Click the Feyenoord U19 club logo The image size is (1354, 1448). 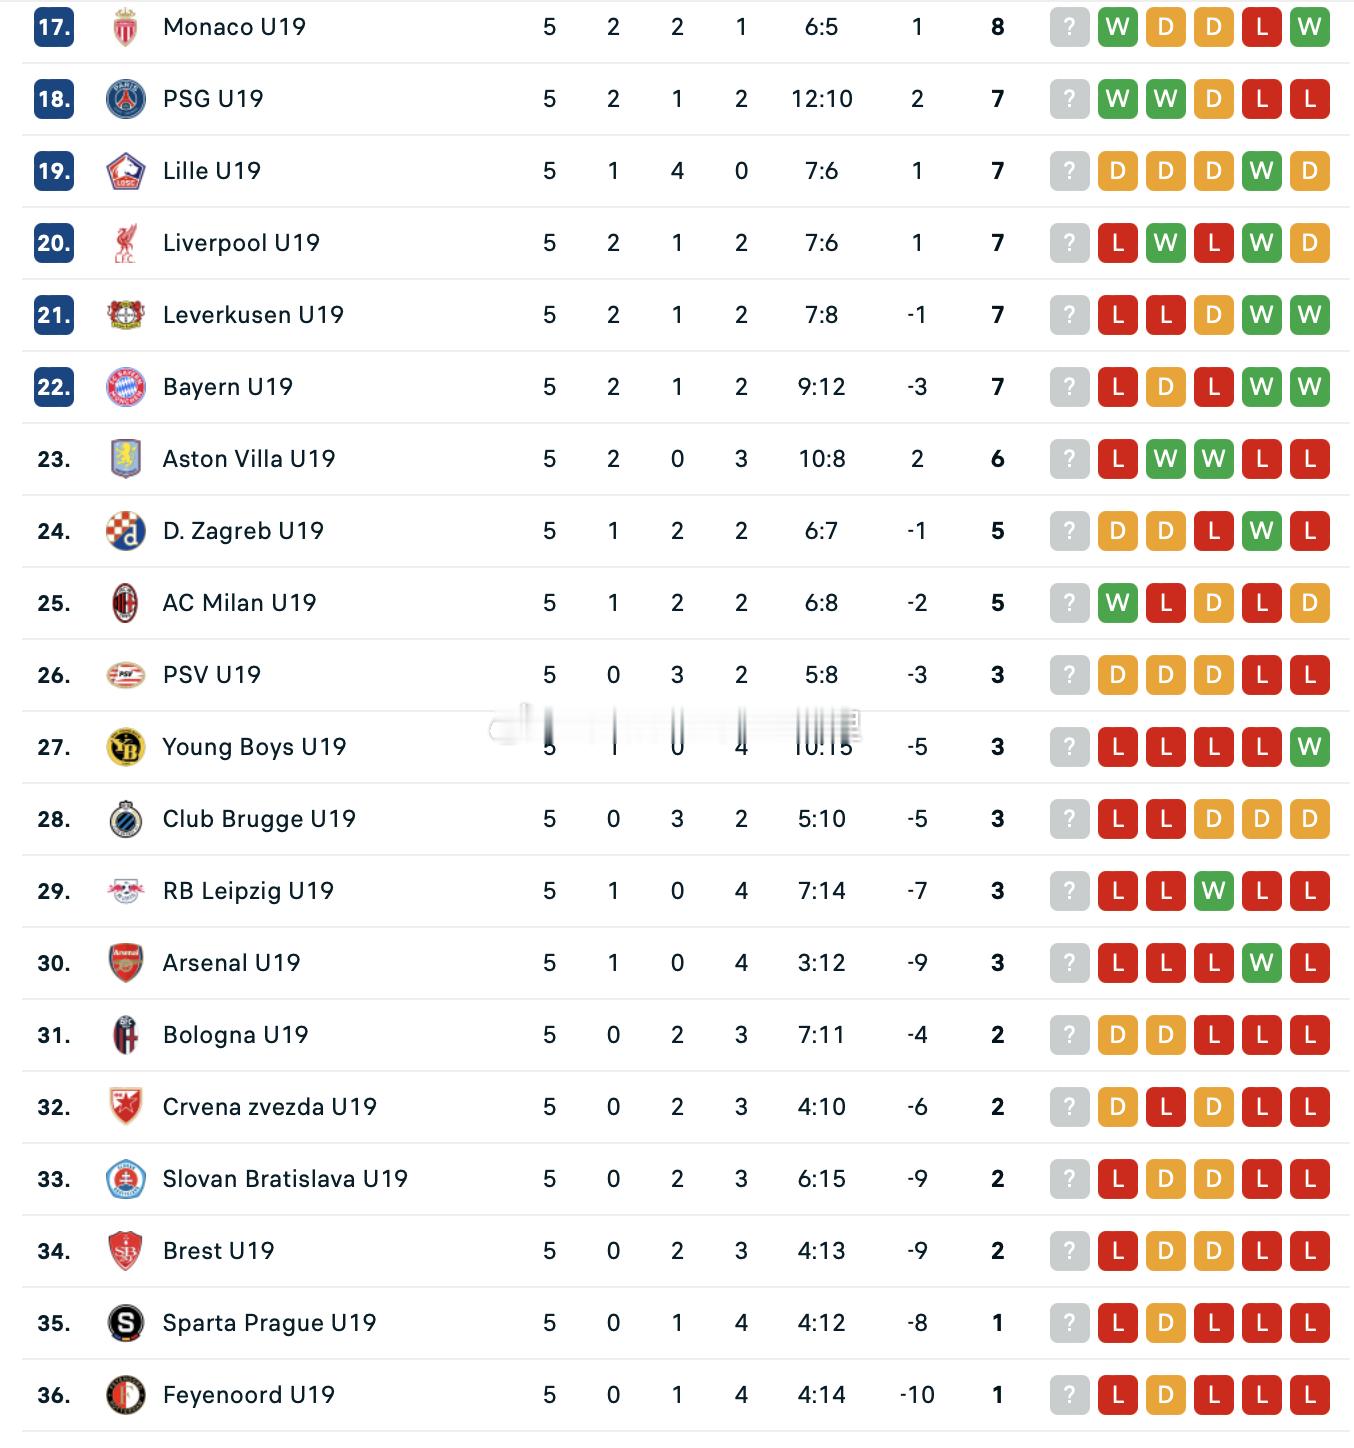pyautogui.click(x=125, y=1395)
